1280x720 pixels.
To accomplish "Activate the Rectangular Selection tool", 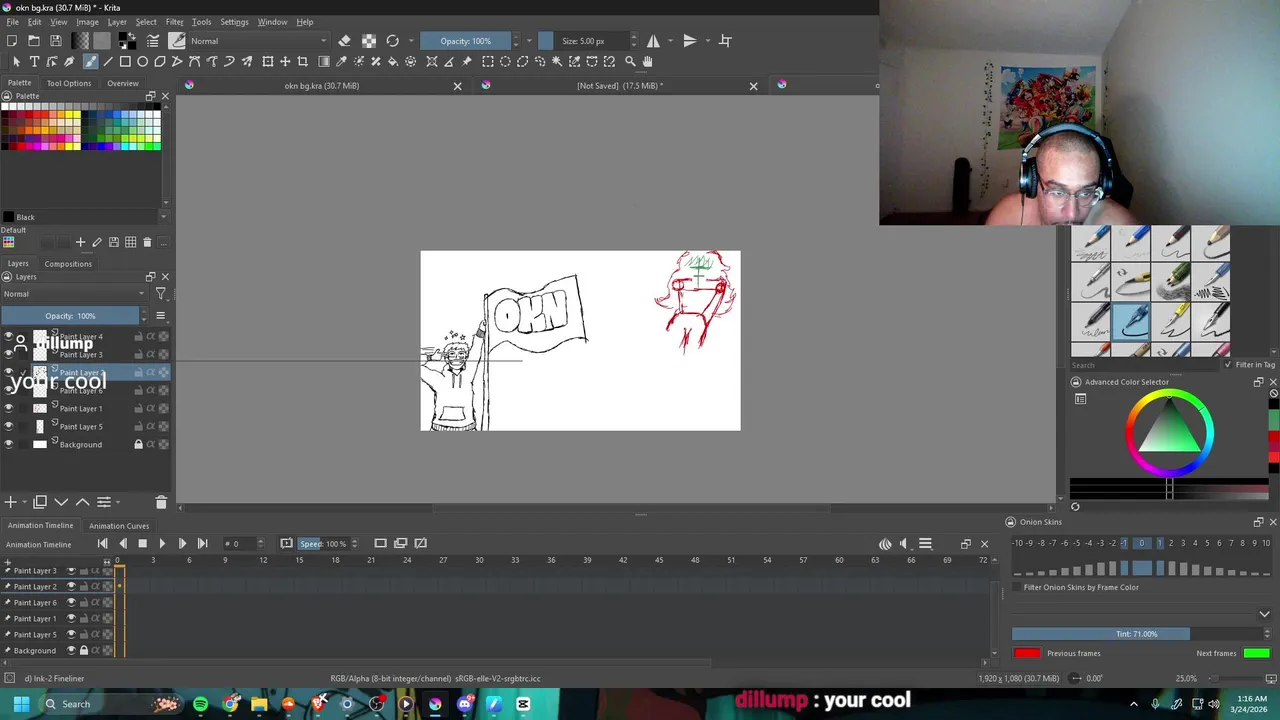I will point(488,62).
